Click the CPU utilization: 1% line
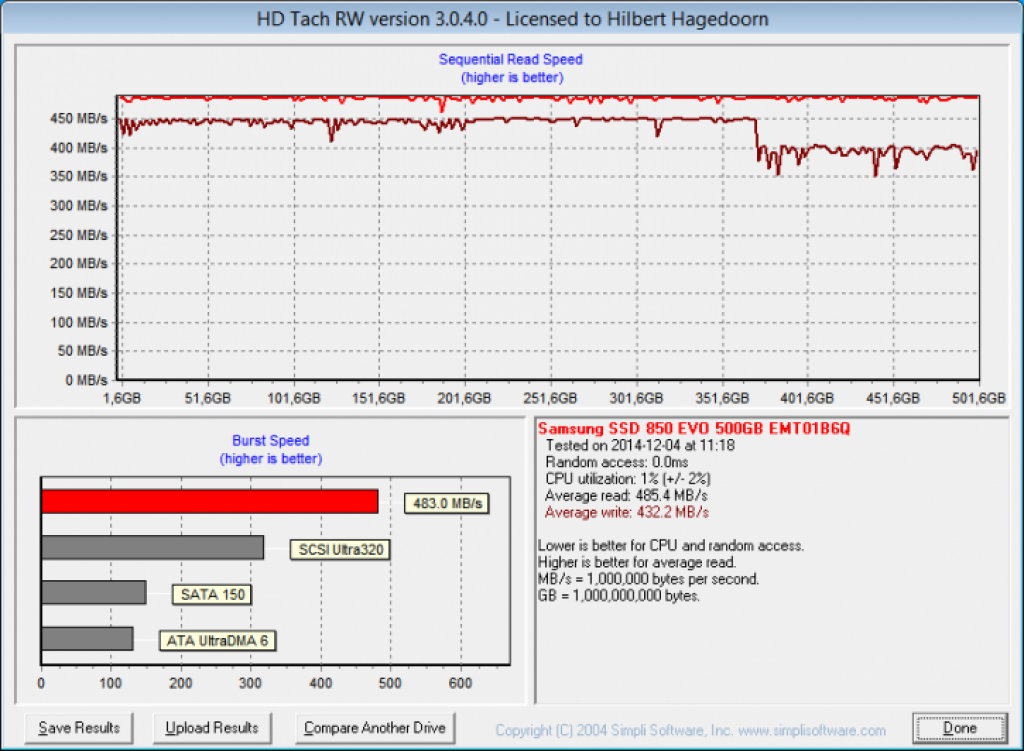Screen dimensions: 1024x751 tap(628, 479)
